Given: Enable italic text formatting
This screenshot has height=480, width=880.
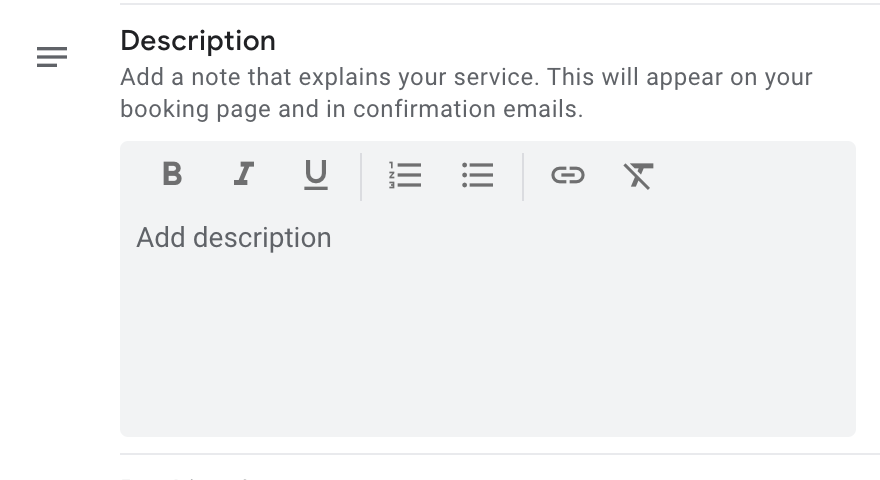Looking at the screenshot, I should click(243, 175).
